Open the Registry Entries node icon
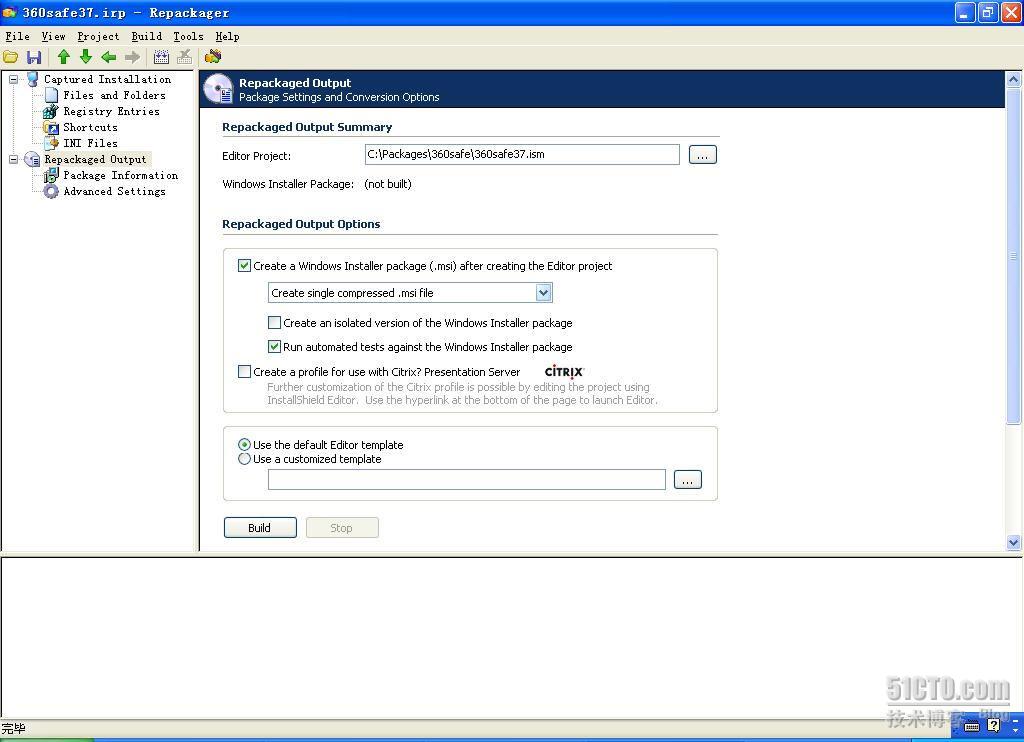This screenshot has width=1024, height=742. (51, 111)
